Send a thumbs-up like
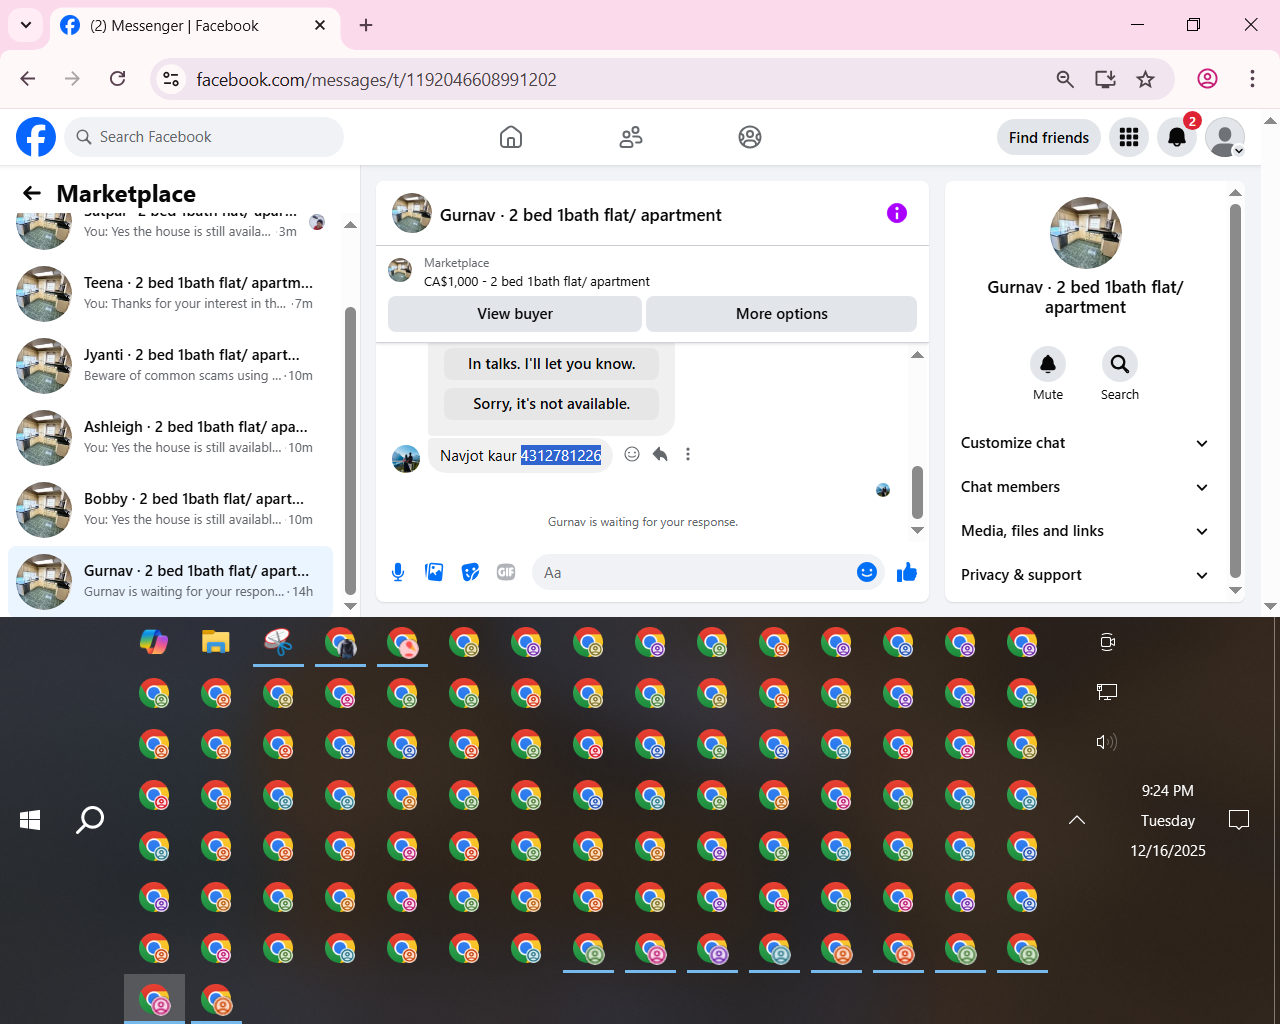The image size is (1280, 1024). [x=907, y=572]
